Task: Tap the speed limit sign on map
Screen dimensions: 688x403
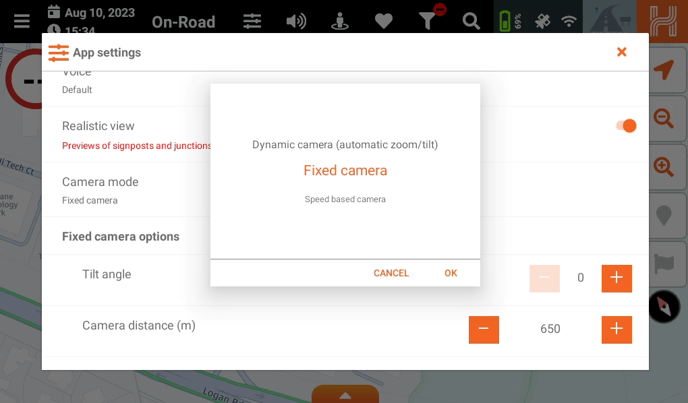Action: click(24, 79)
